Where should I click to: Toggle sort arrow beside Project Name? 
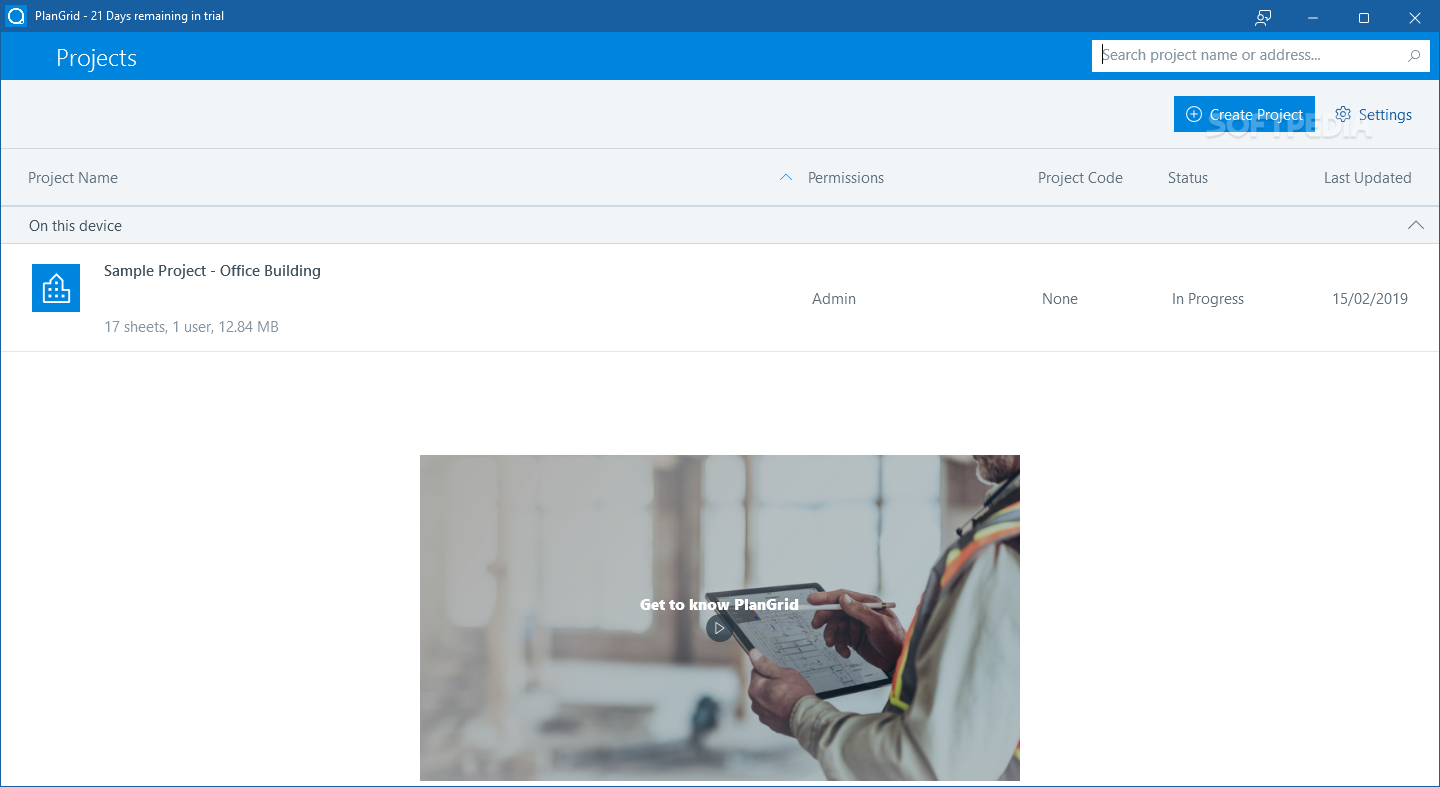pyautogui.click(x=786, y=177)
